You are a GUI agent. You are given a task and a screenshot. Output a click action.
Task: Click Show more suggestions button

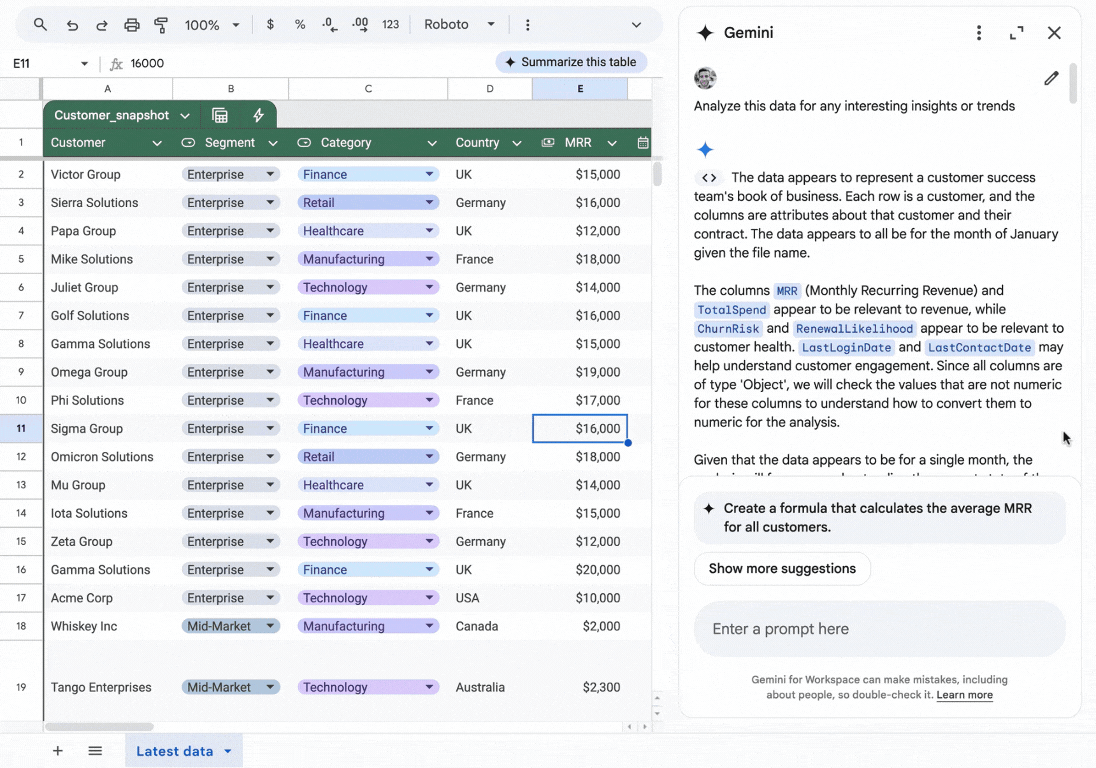782,569
